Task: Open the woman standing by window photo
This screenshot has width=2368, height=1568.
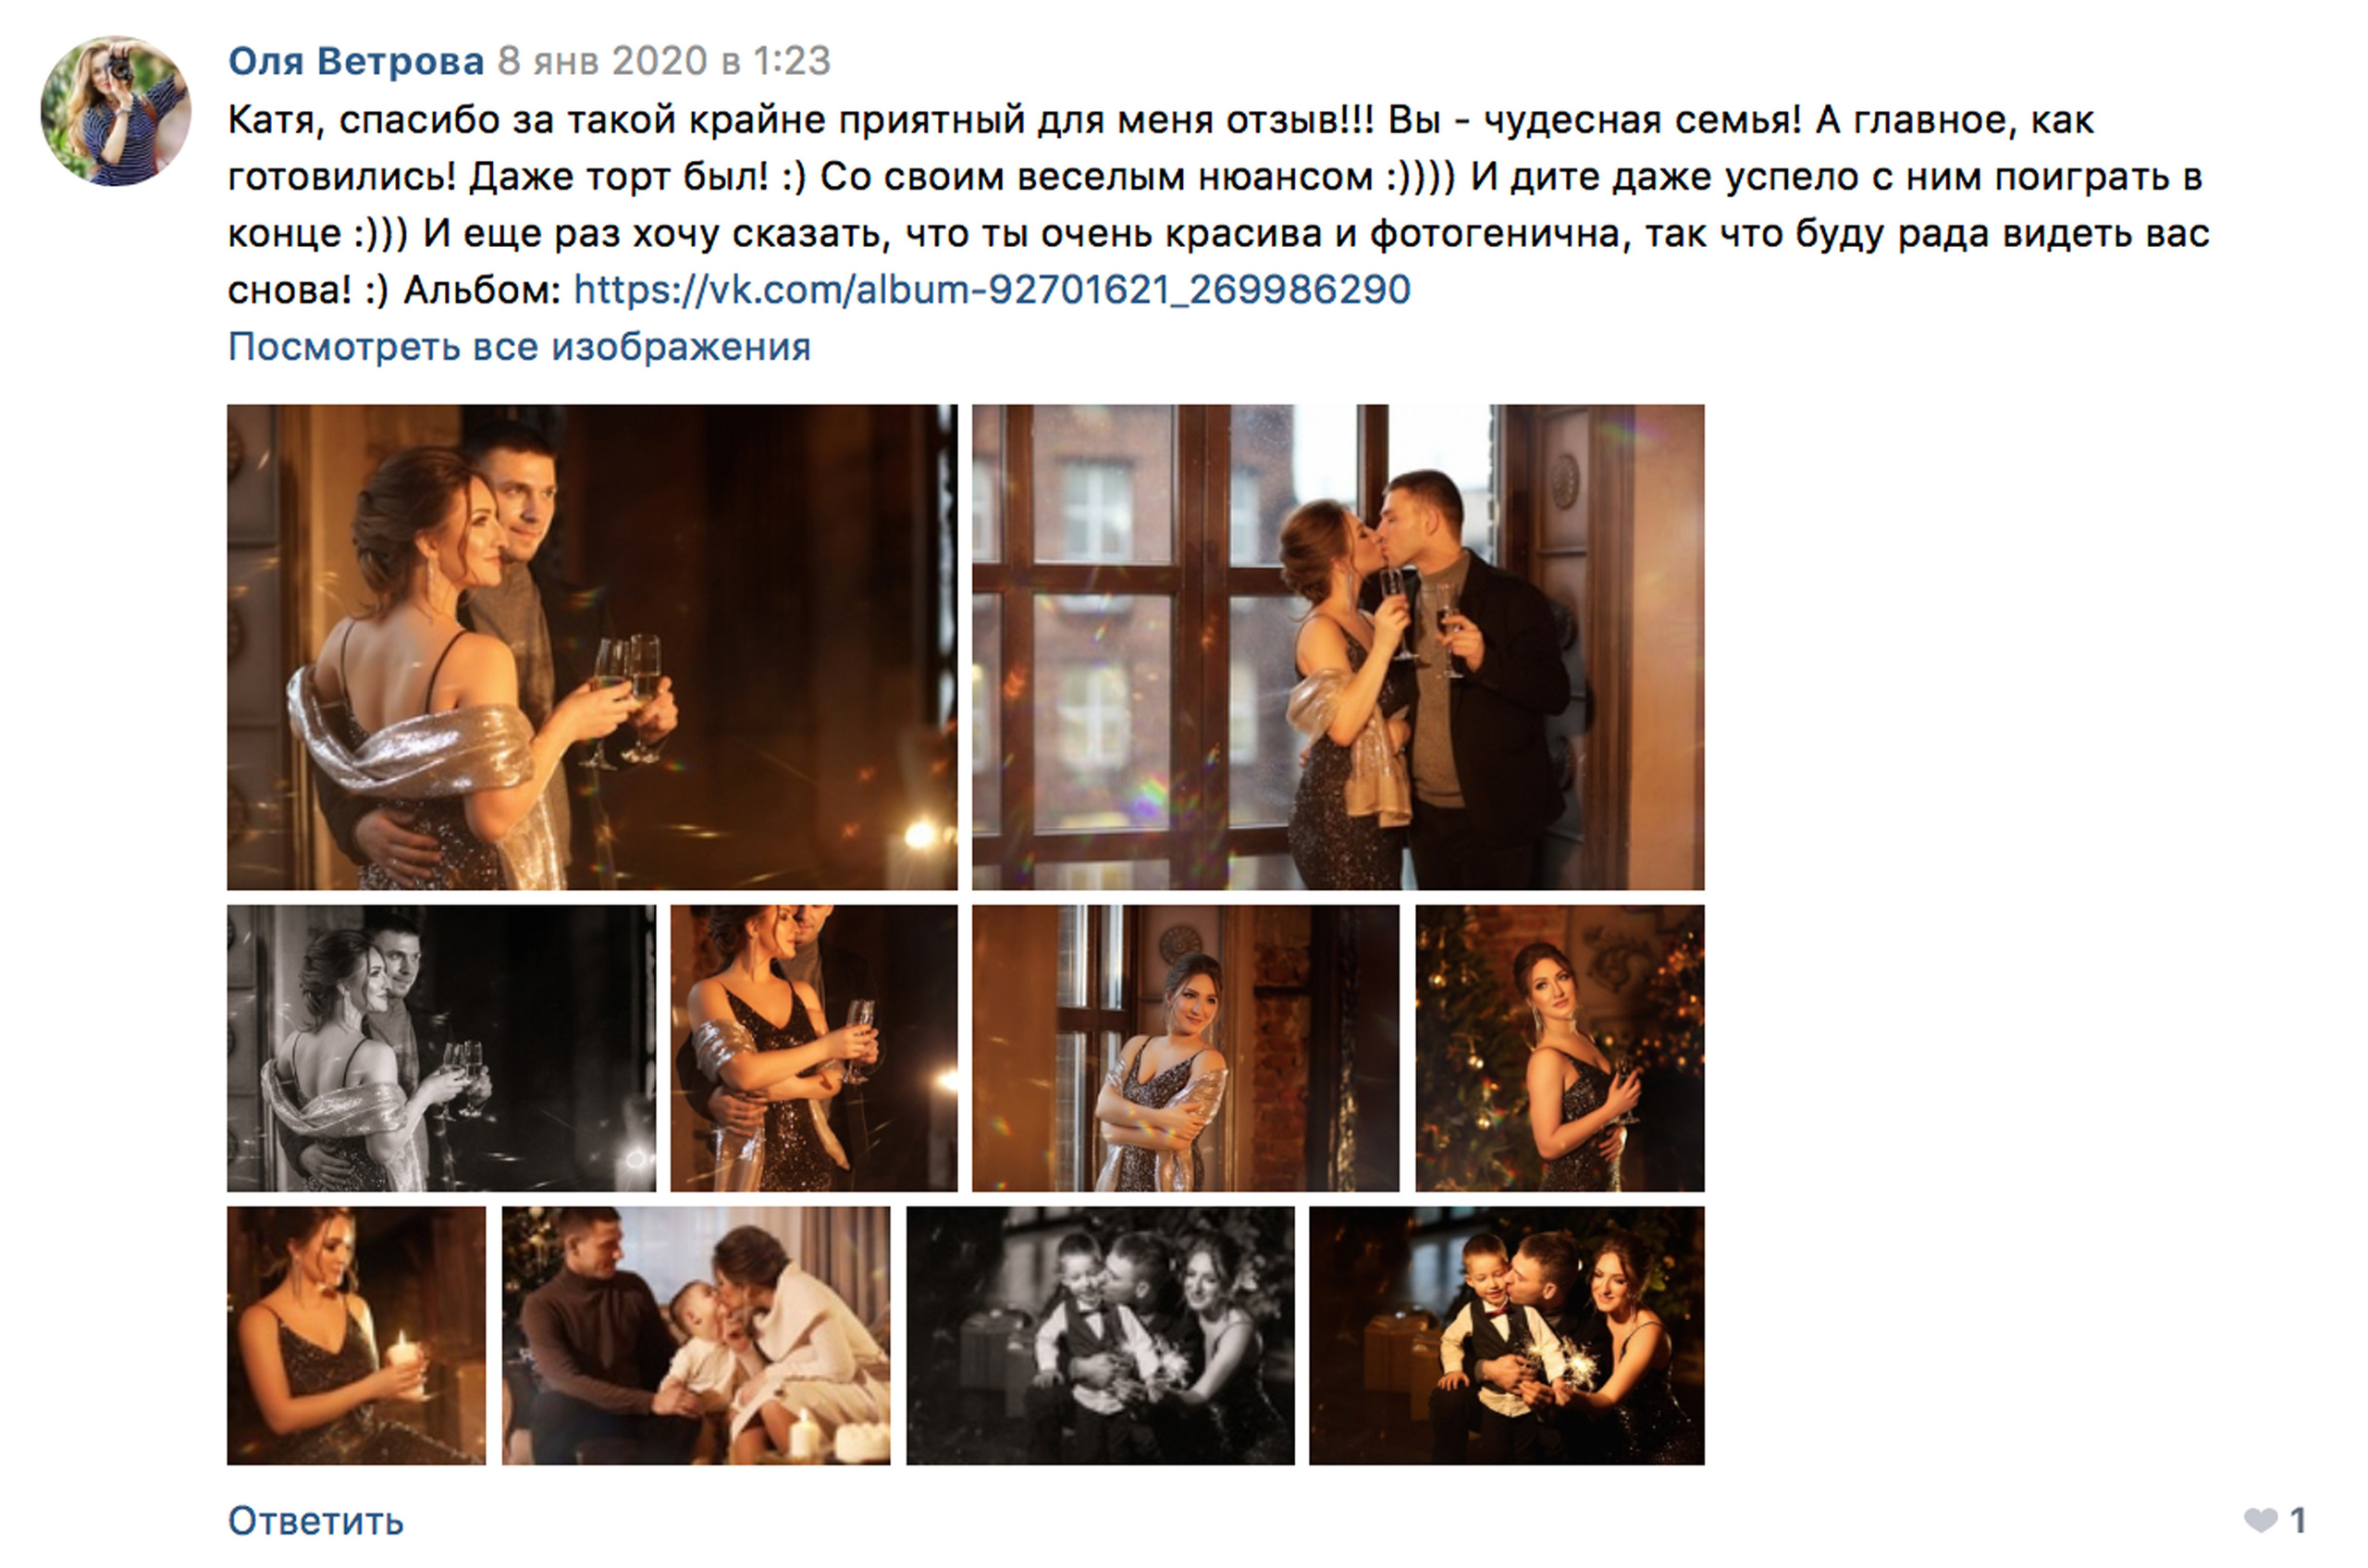Action: [1186, 1048]
